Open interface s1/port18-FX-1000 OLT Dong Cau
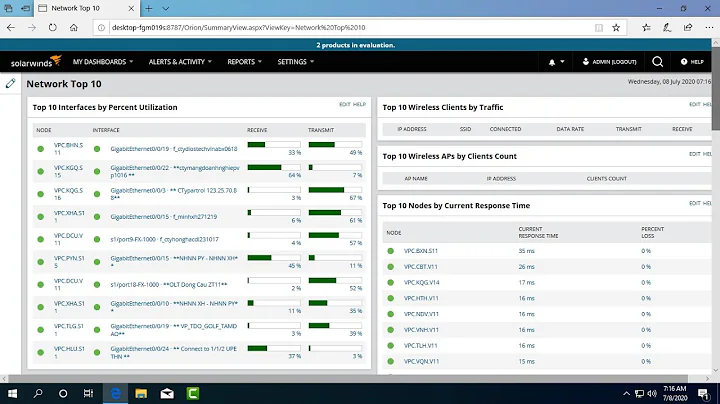This screenshot has height=404, width=720. coord(169,285)
